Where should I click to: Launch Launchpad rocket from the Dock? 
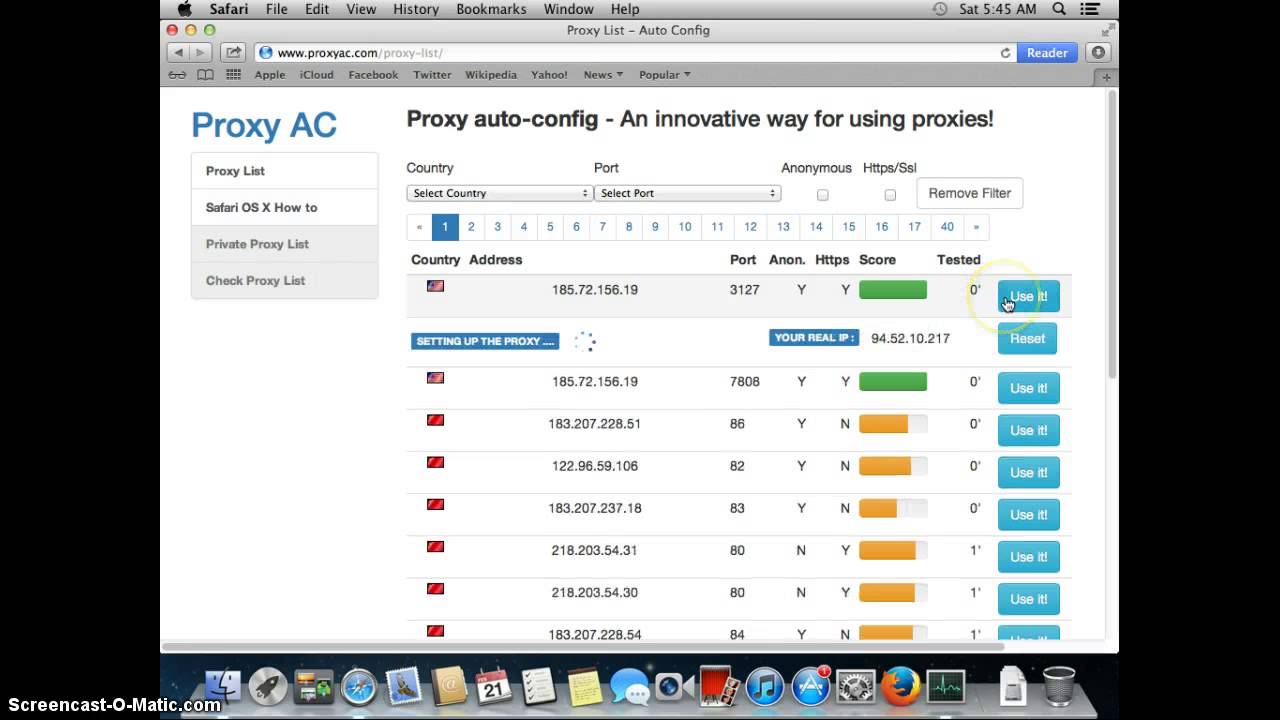click(268, 687)
